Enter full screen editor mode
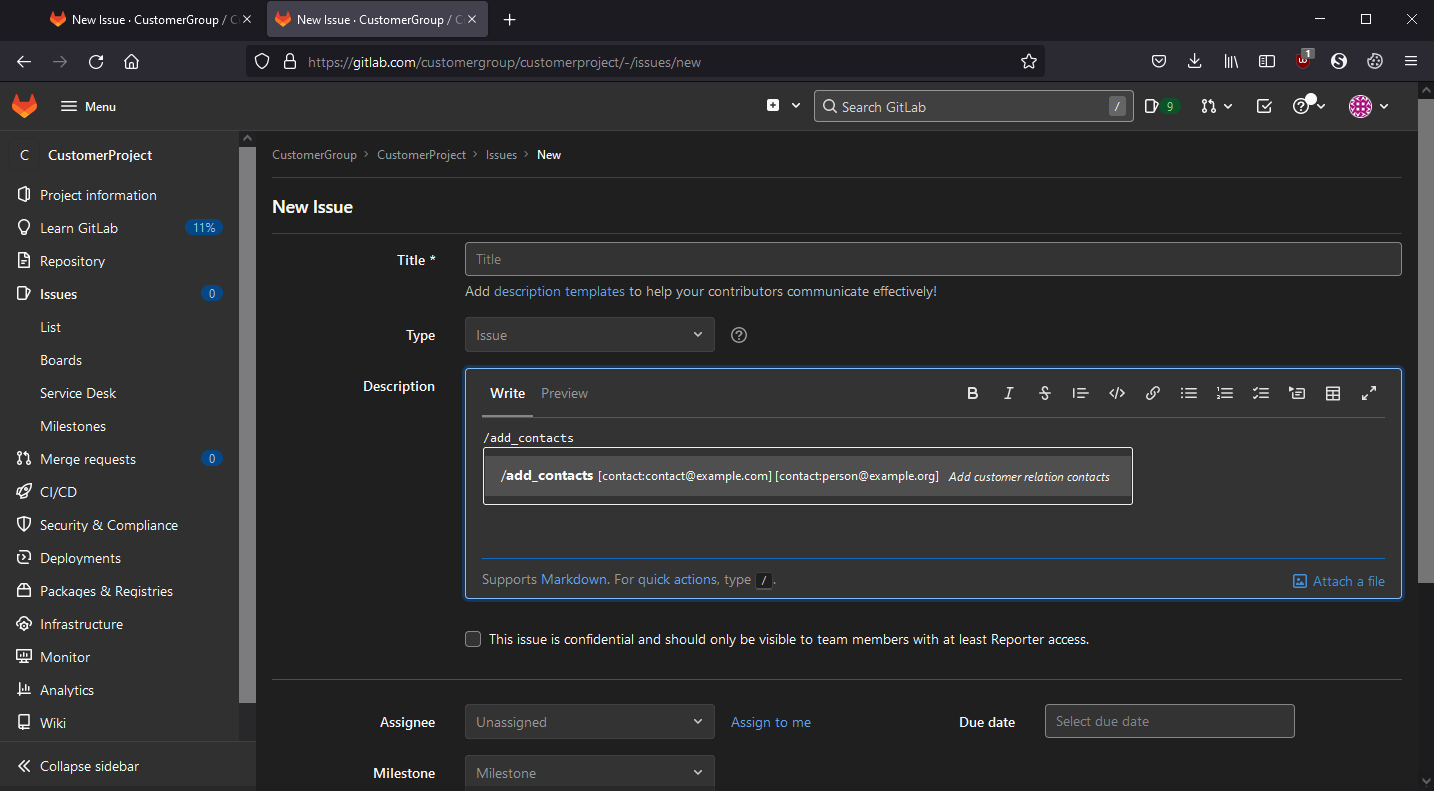 (1369, 394)
